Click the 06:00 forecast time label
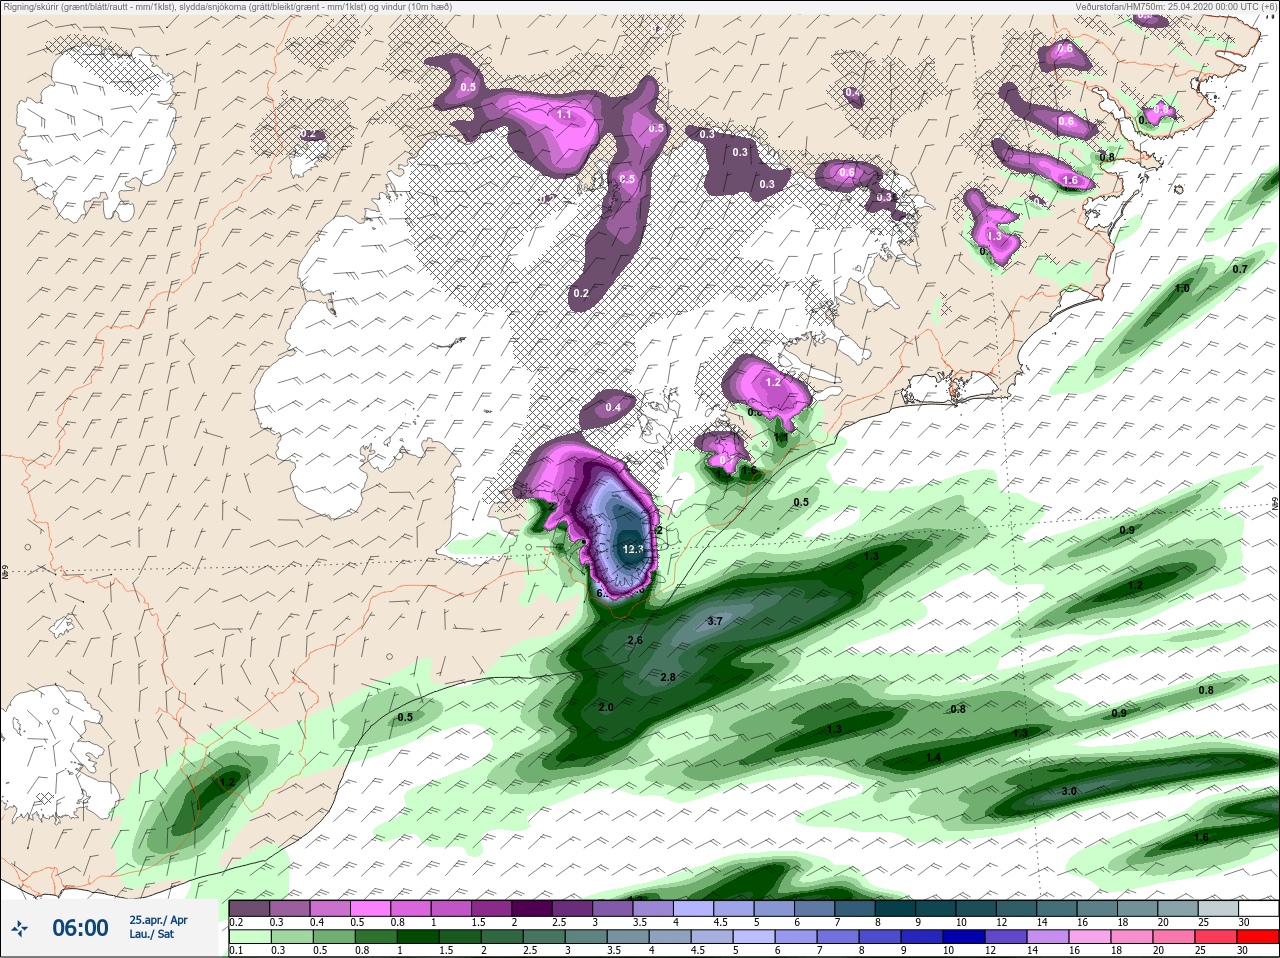This screenshot has width=1280, height=958. (80, 928)
